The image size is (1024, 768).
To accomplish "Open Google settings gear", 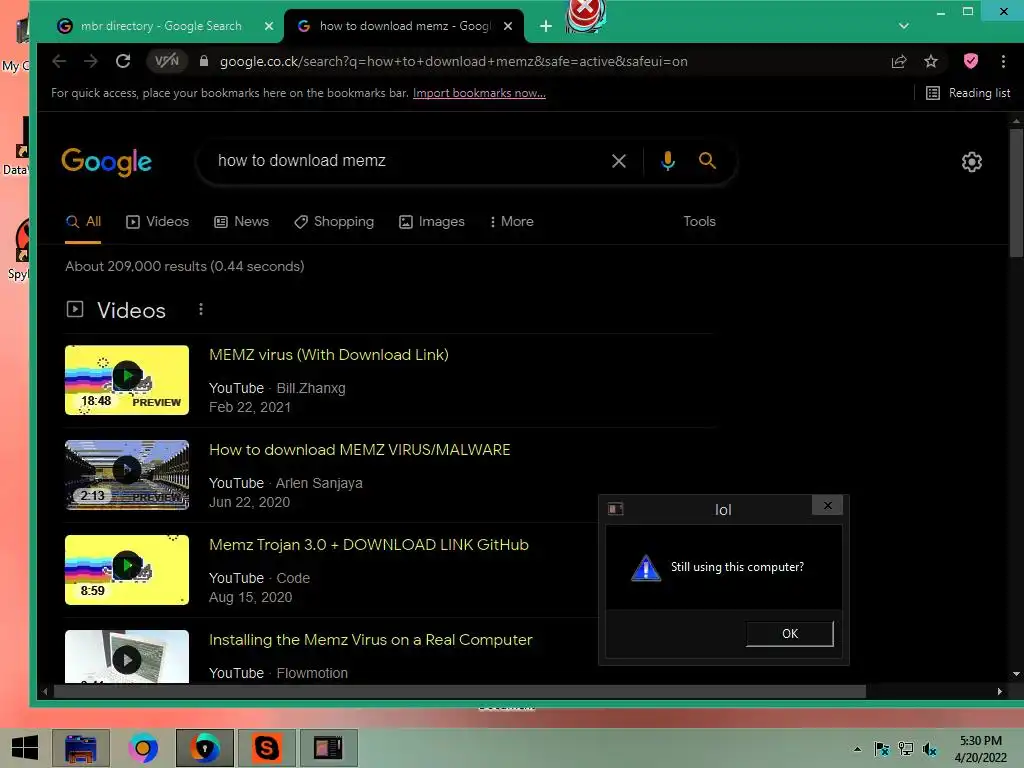I will pos(972,162).
